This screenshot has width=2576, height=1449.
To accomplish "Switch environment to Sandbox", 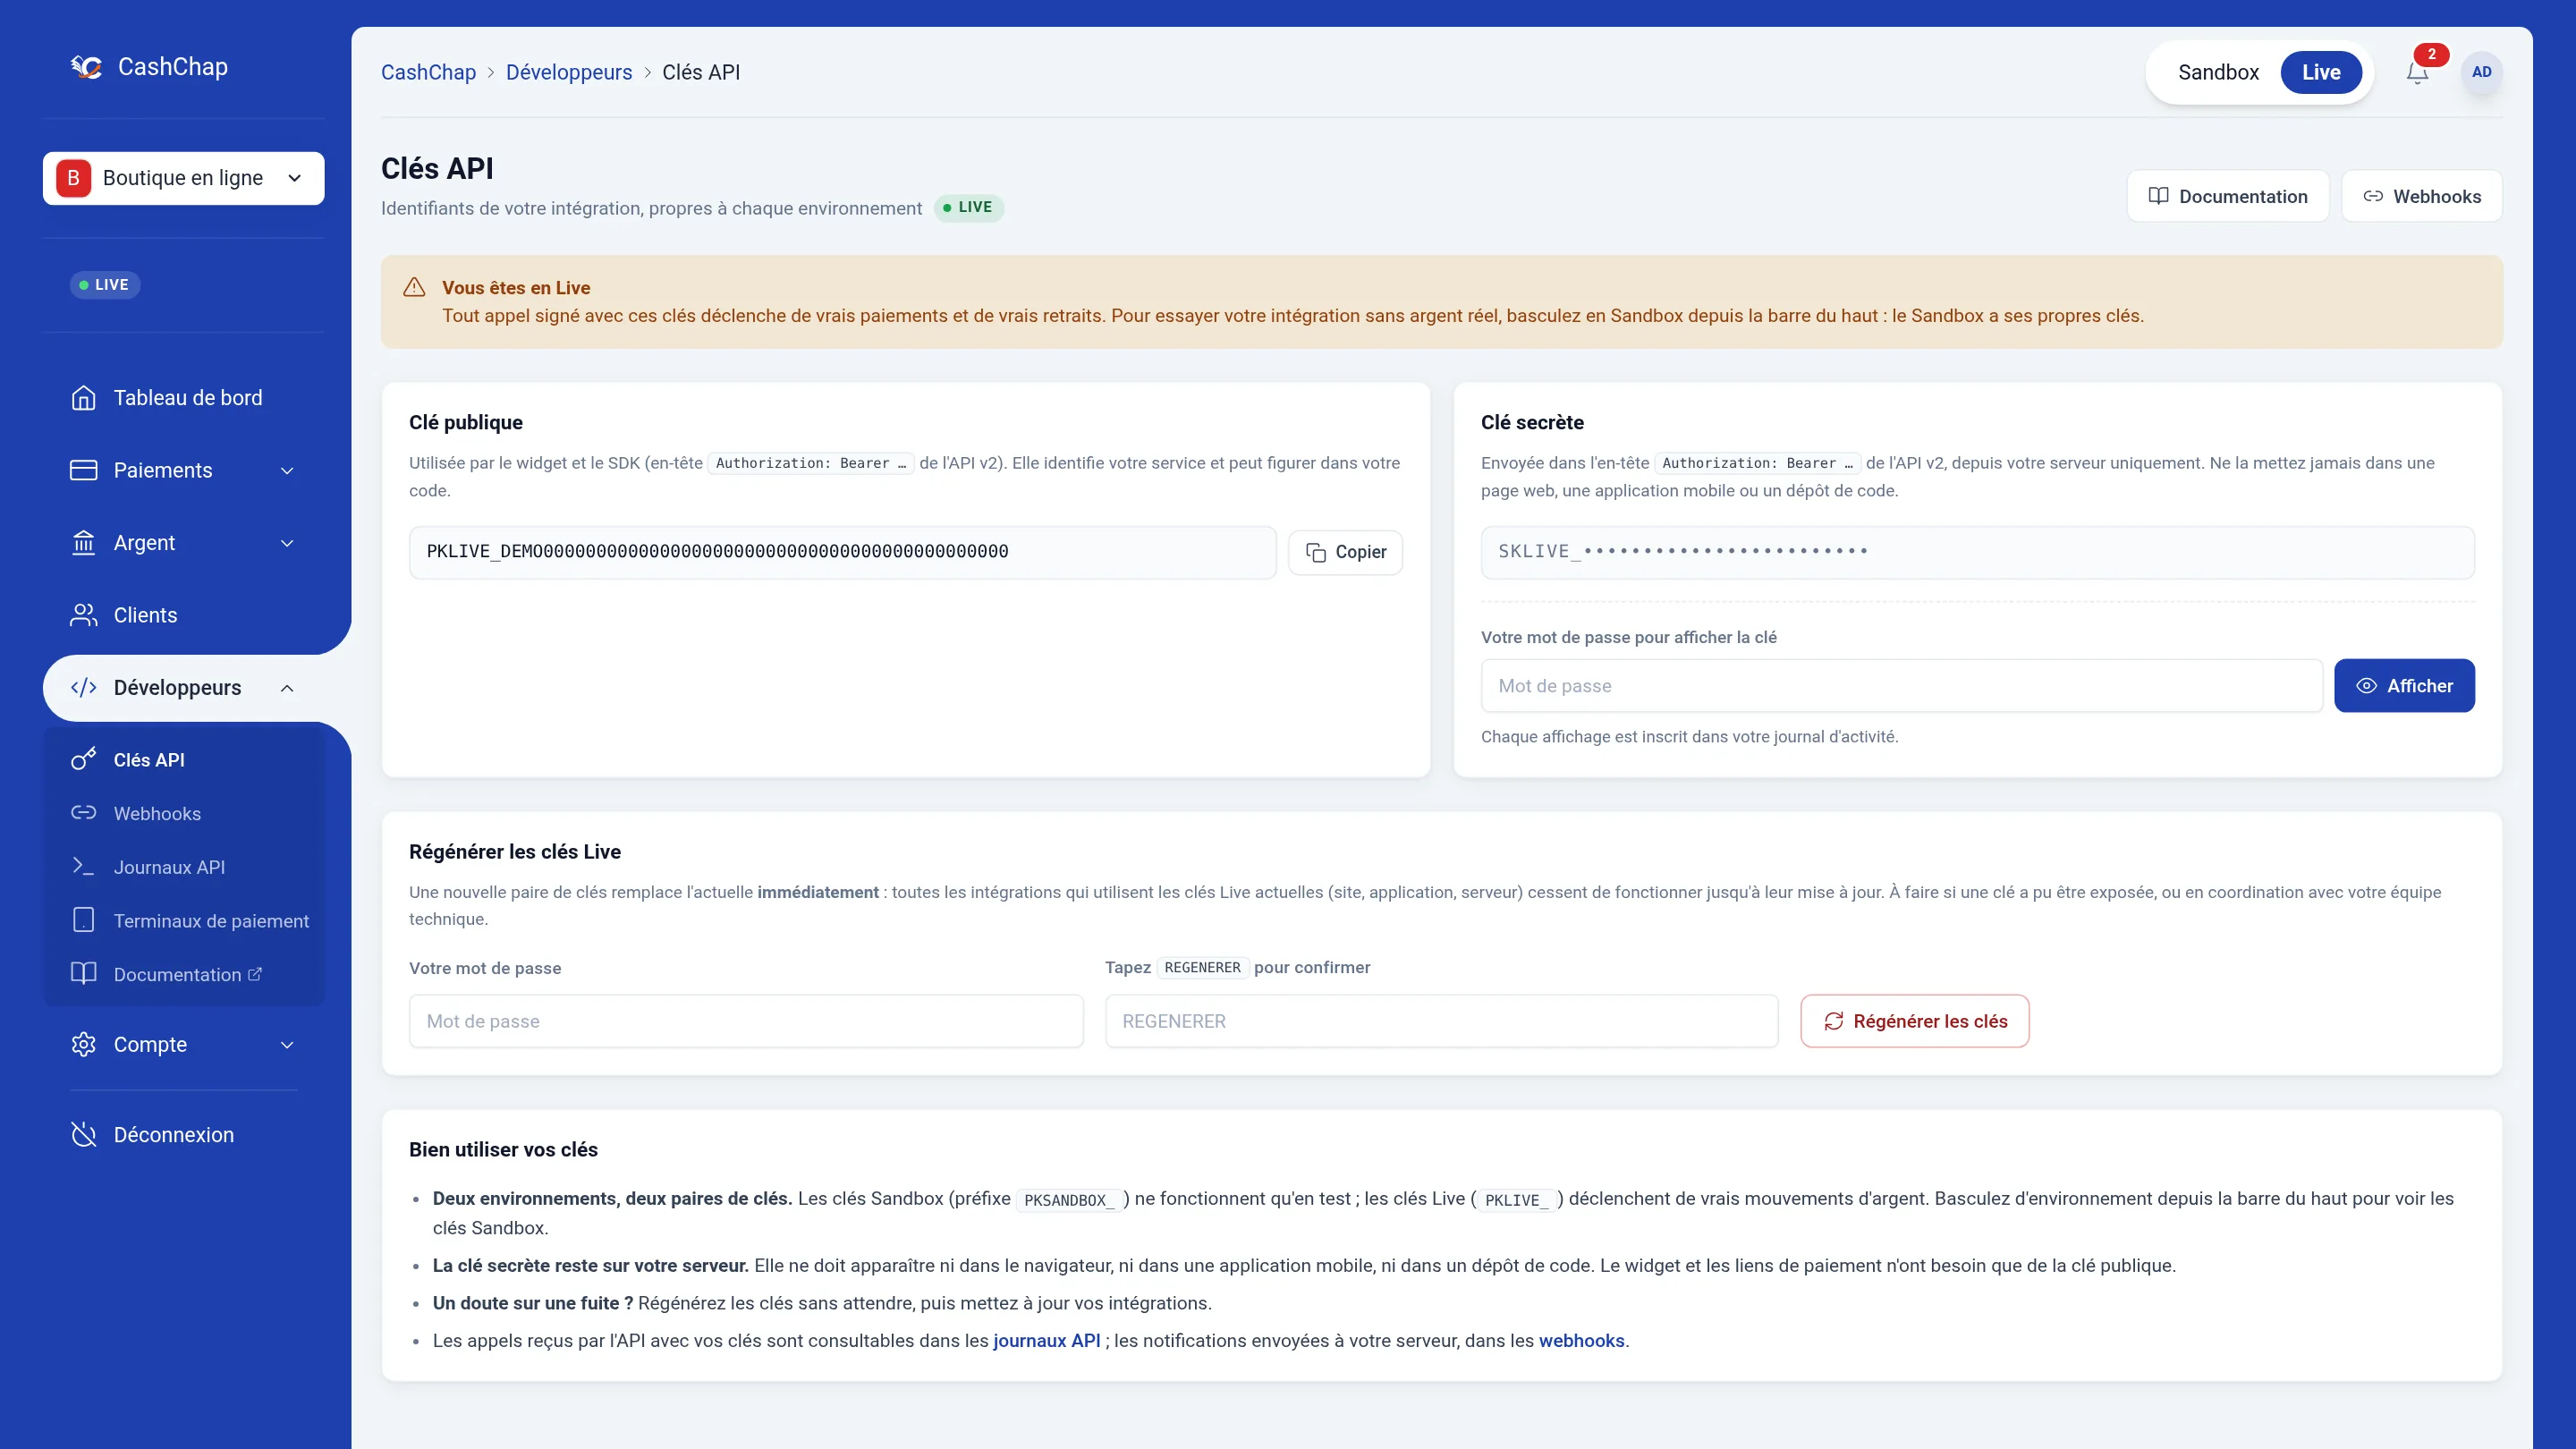I will 2218,72.
